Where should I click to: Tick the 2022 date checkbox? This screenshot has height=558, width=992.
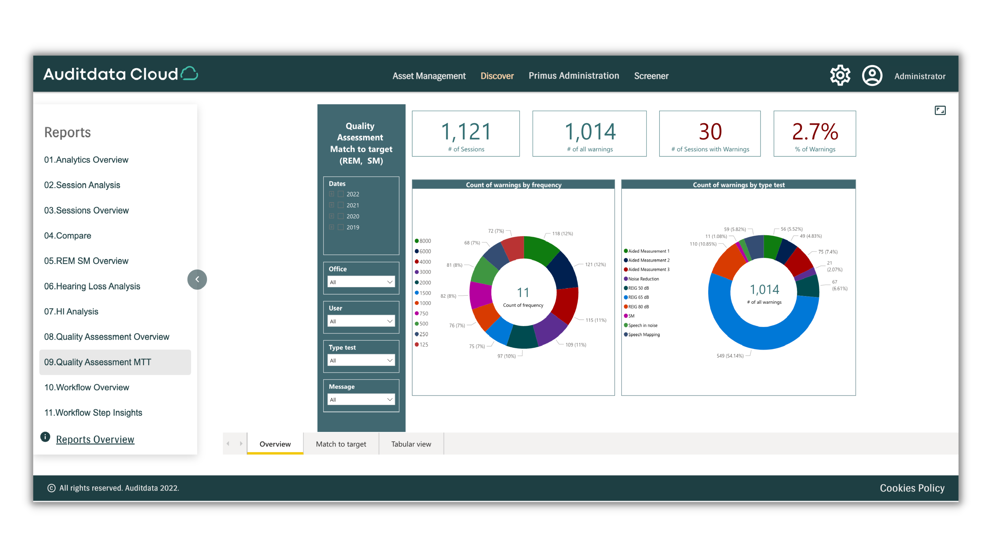coord(340,194)
